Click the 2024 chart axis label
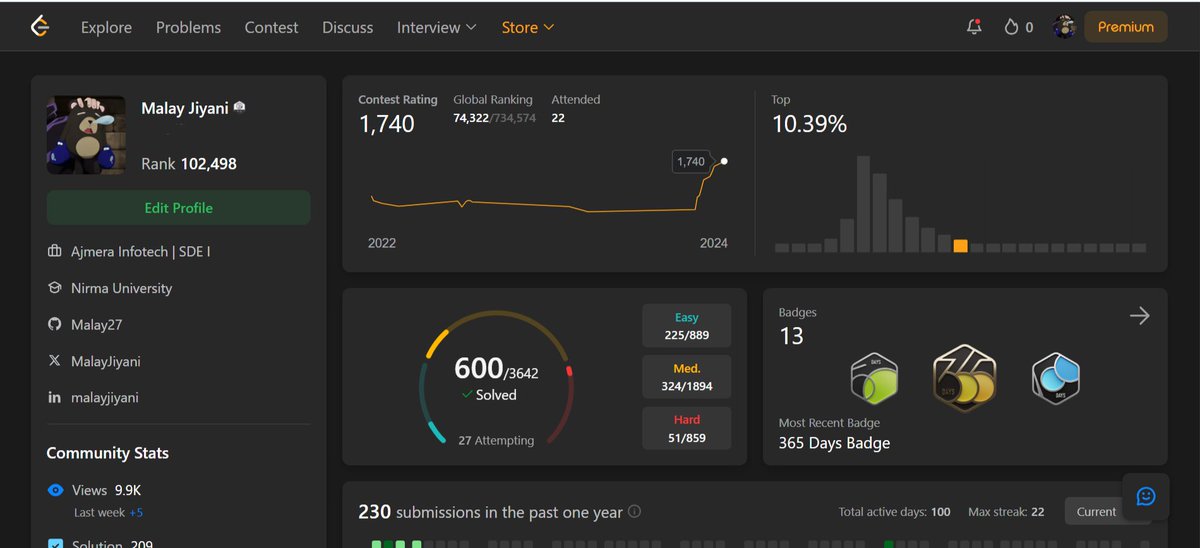Viewport: 1200px width, 548px height. [x=714, y=243]
